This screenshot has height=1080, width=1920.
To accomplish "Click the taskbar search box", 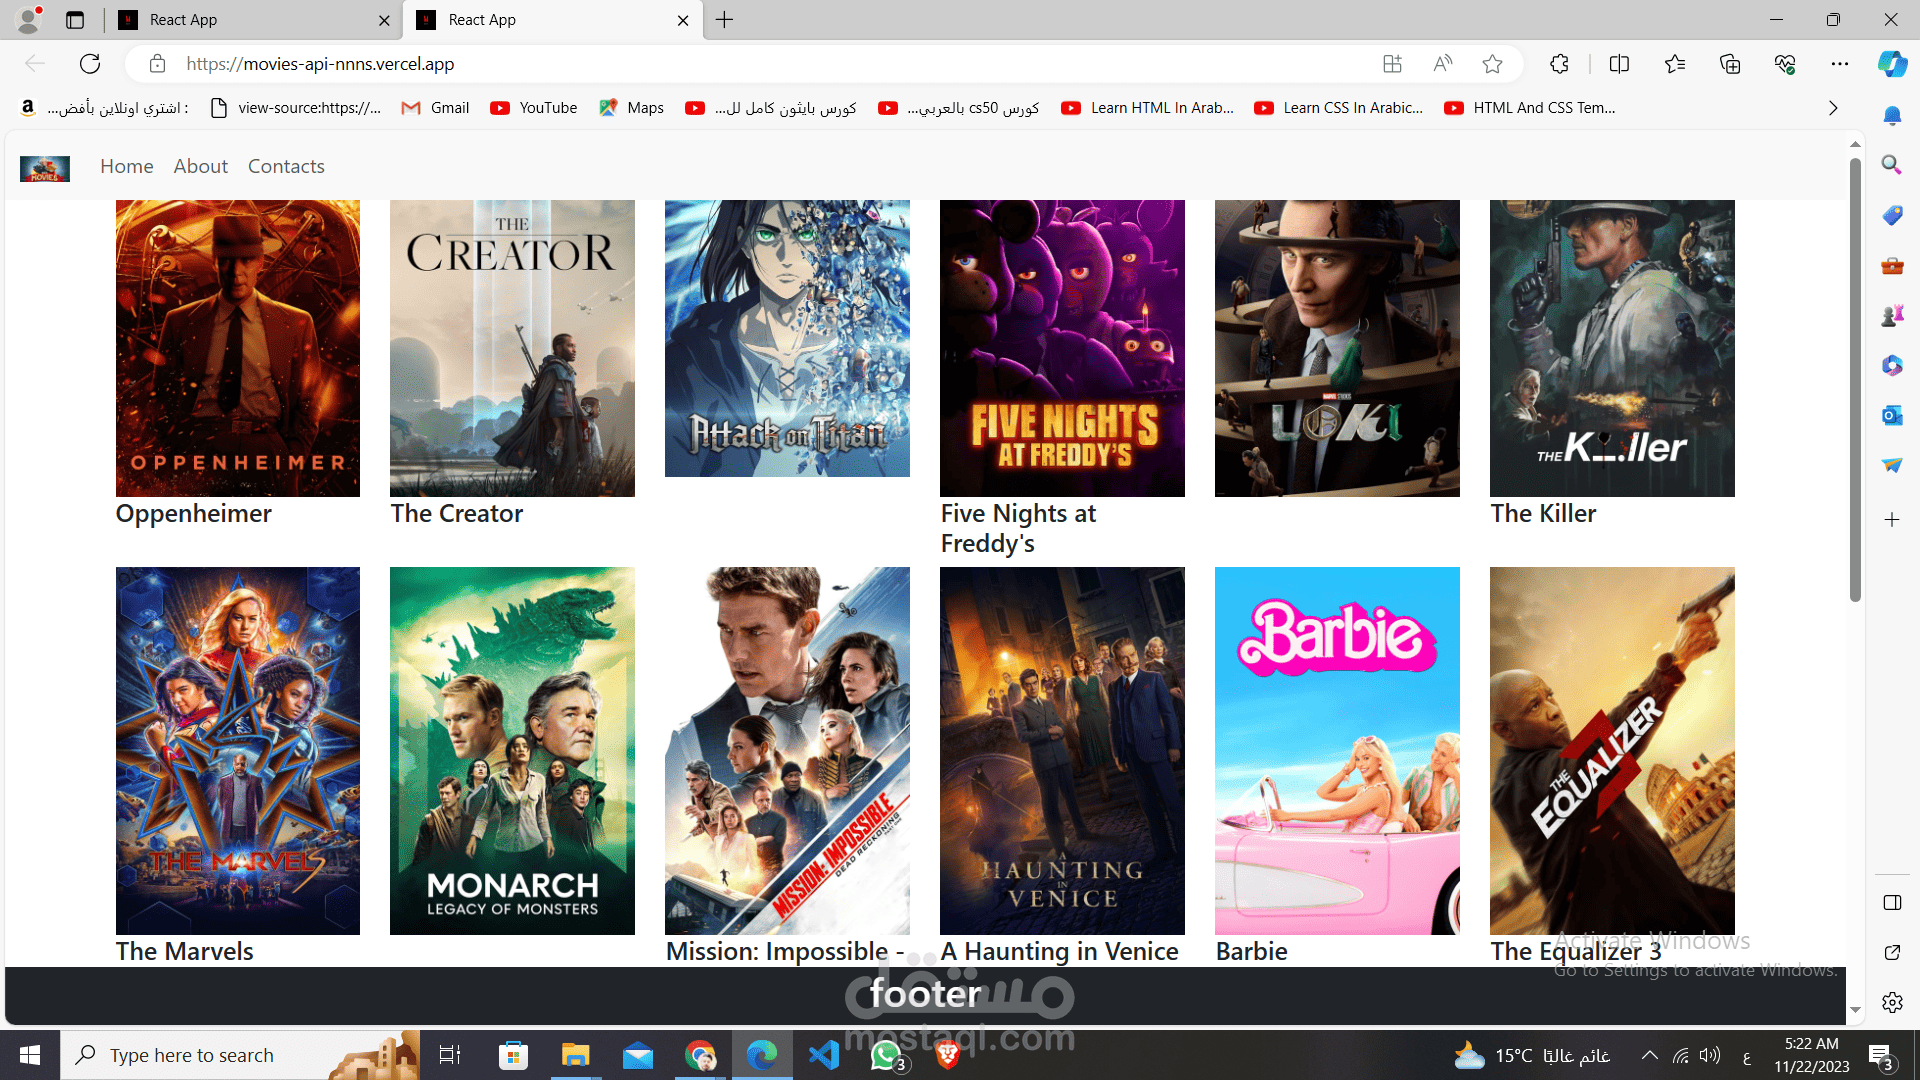I will point(240,1055).
